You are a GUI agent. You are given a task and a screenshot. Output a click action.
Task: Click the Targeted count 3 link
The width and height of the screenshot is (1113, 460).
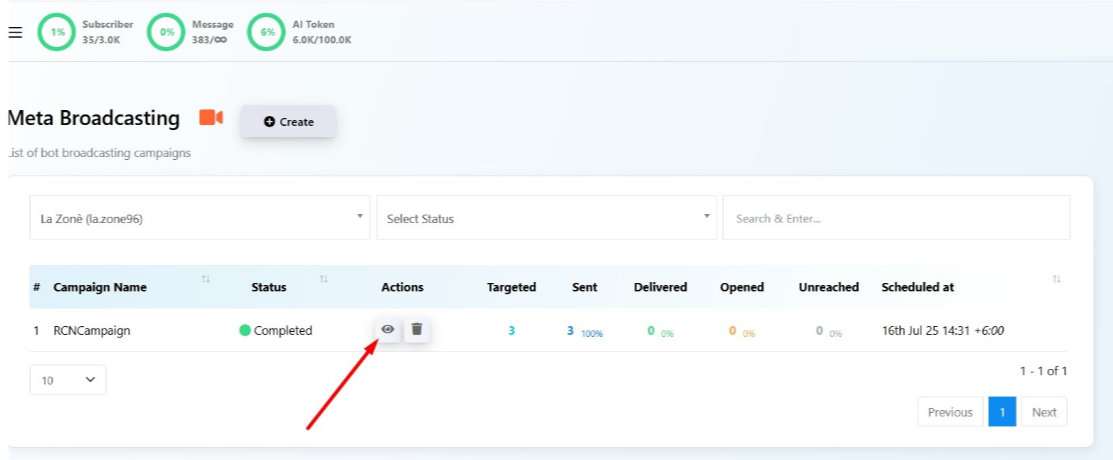pos(511,331)
